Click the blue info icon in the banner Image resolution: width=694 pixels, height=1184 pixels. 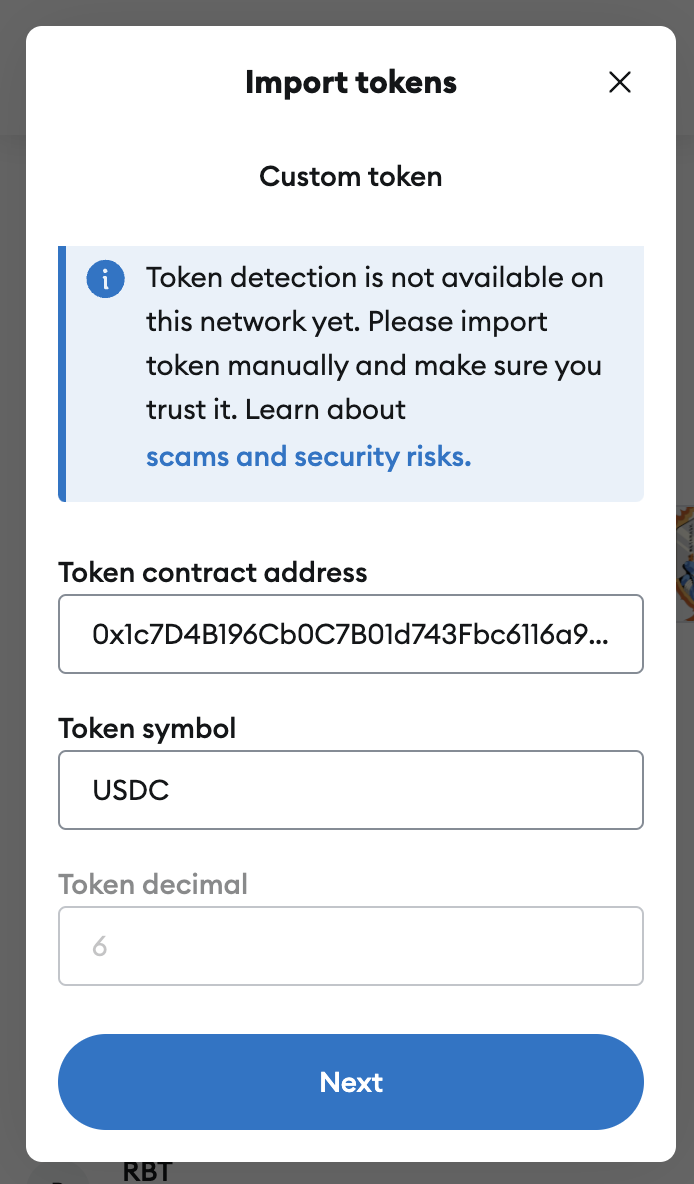(x=106, y=279)
